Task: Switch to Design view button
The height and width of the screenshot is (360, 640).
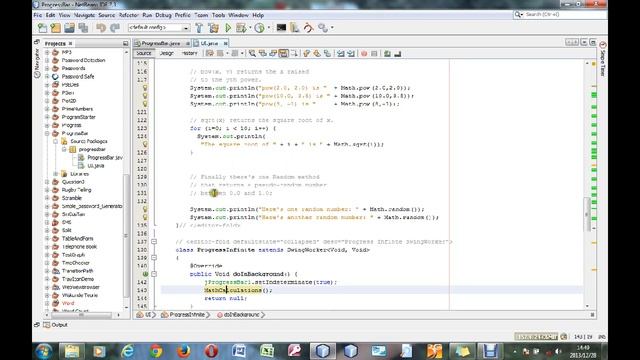Action: pyautogui.click(x=167, y=53)
